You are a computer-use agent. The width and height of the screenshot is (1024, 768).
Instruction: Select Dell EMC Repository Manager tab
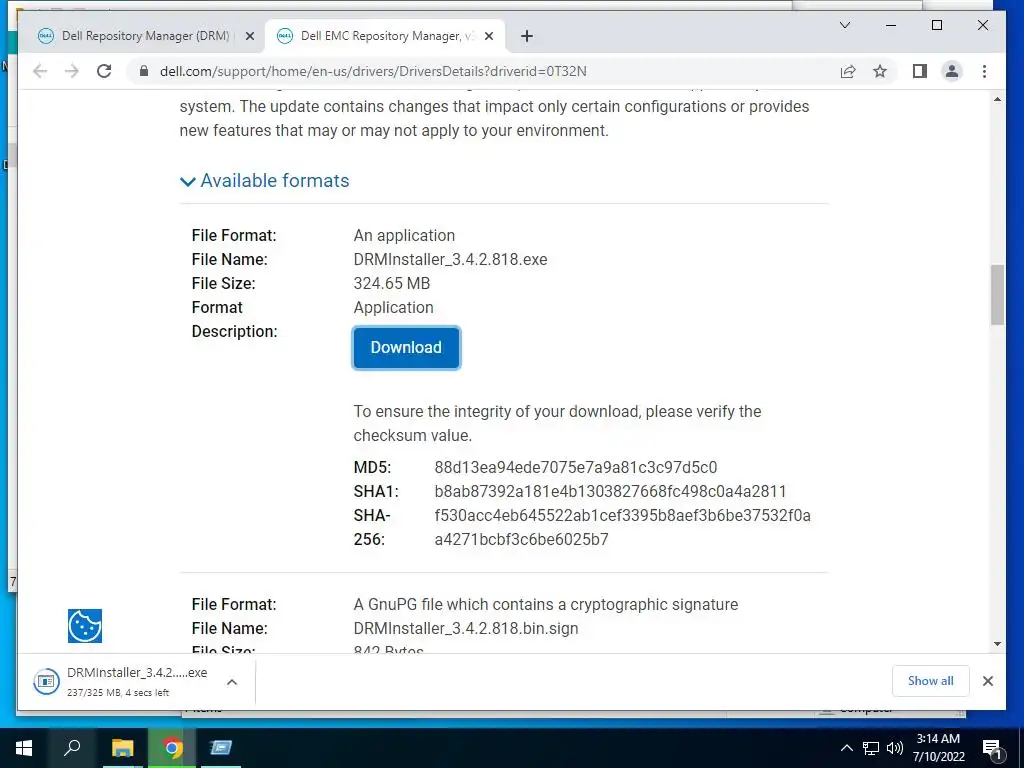point(384,36)
